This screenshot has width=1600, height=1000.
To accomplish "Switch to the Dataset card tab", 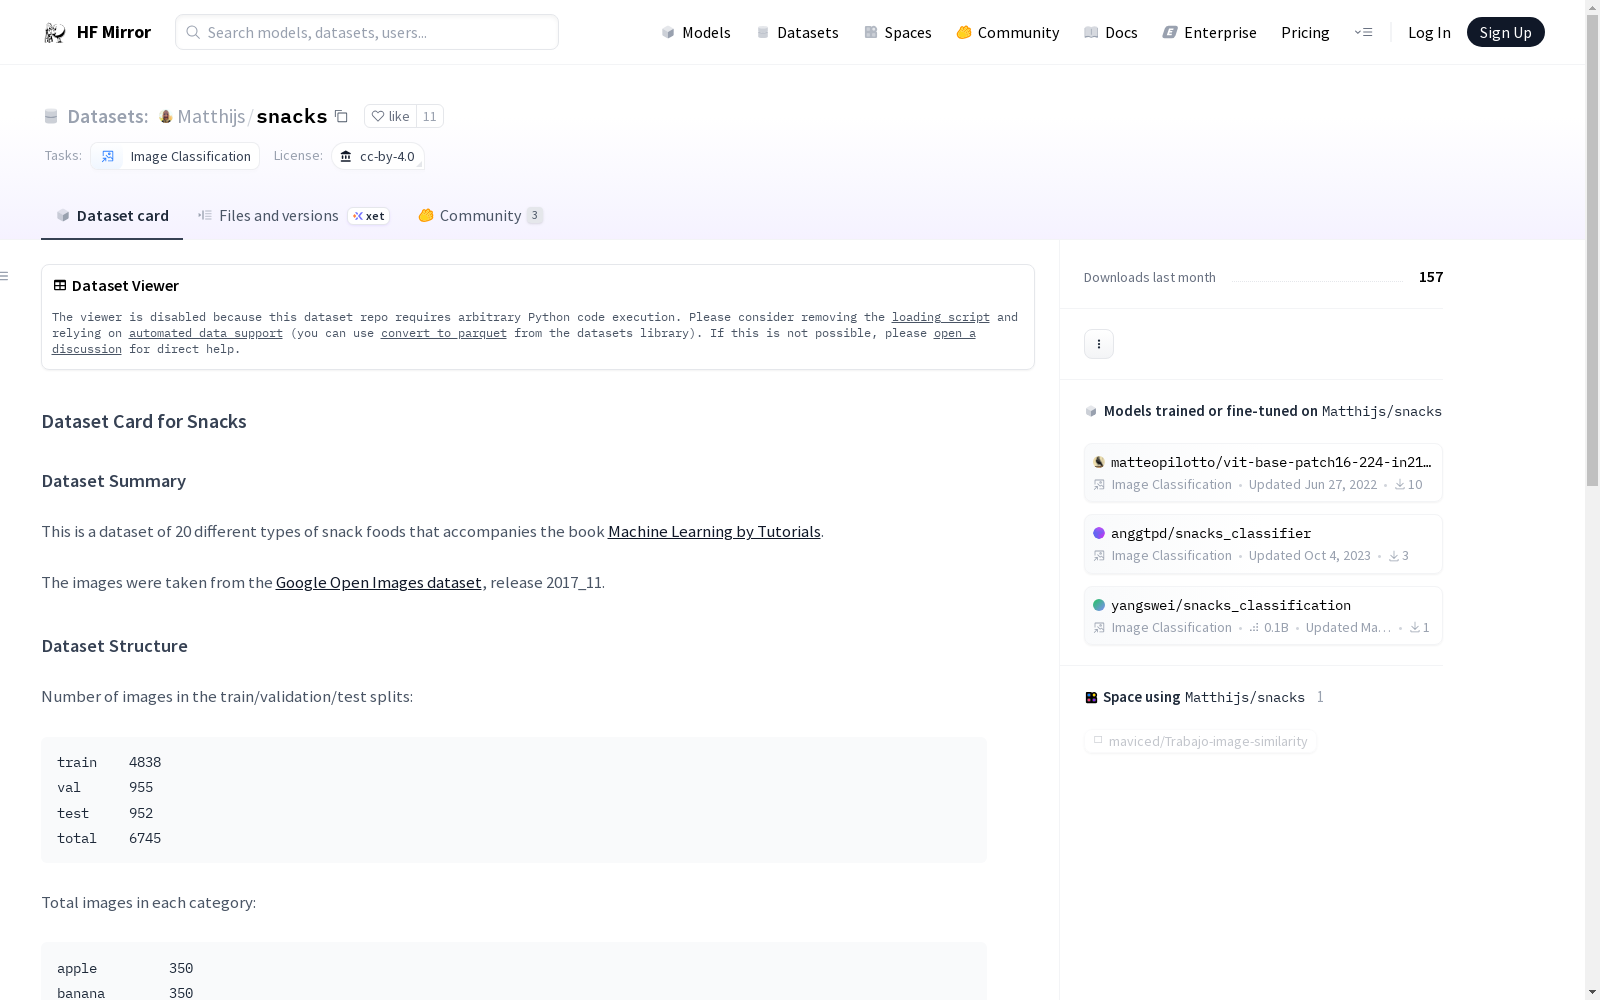I will point(112,216).
